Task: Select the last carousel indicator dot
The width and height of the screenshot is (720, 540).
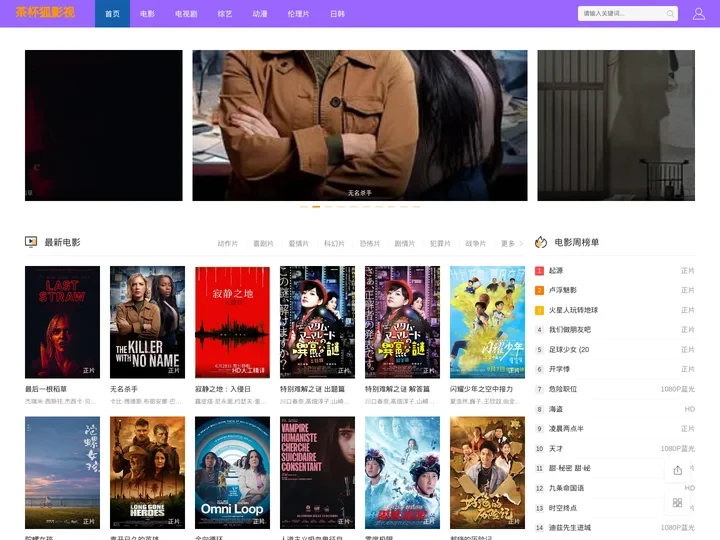Action: (x=416, y=207)
